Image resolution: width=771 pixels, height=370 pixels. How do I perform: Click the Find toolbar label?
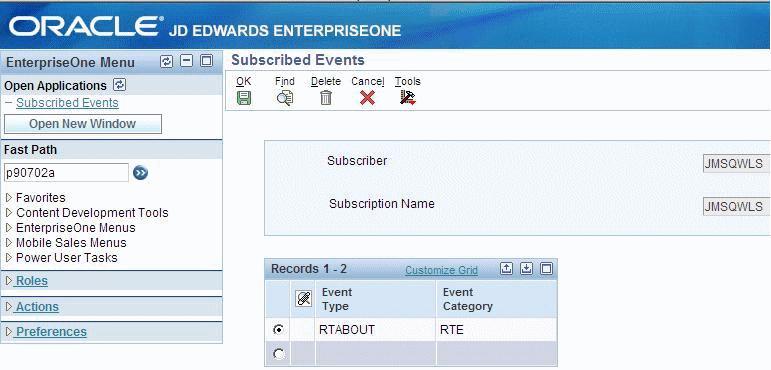(x=285, y=81)
